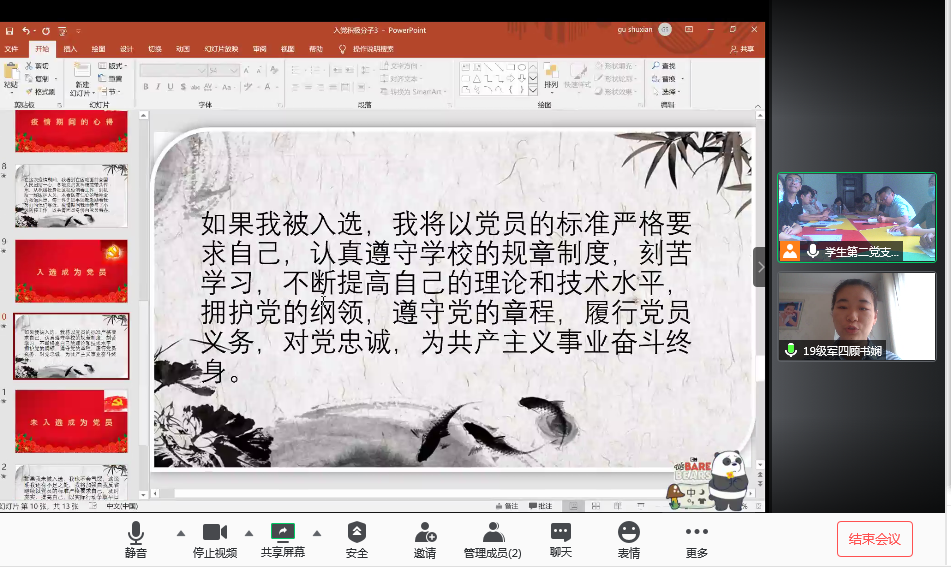Collapse the video panel with side chevron
This screenshot has height=567, width=951.
point(760,267)
